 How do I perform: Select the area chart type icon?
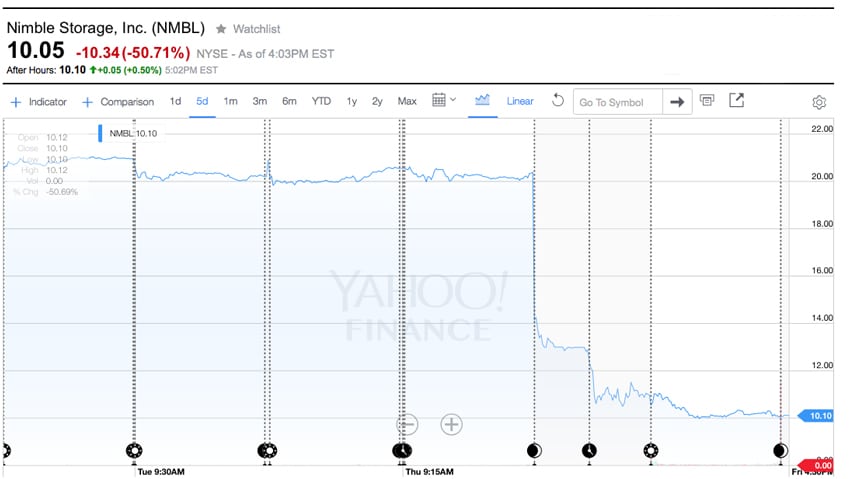pyautogui.click(x=482, y=100)
